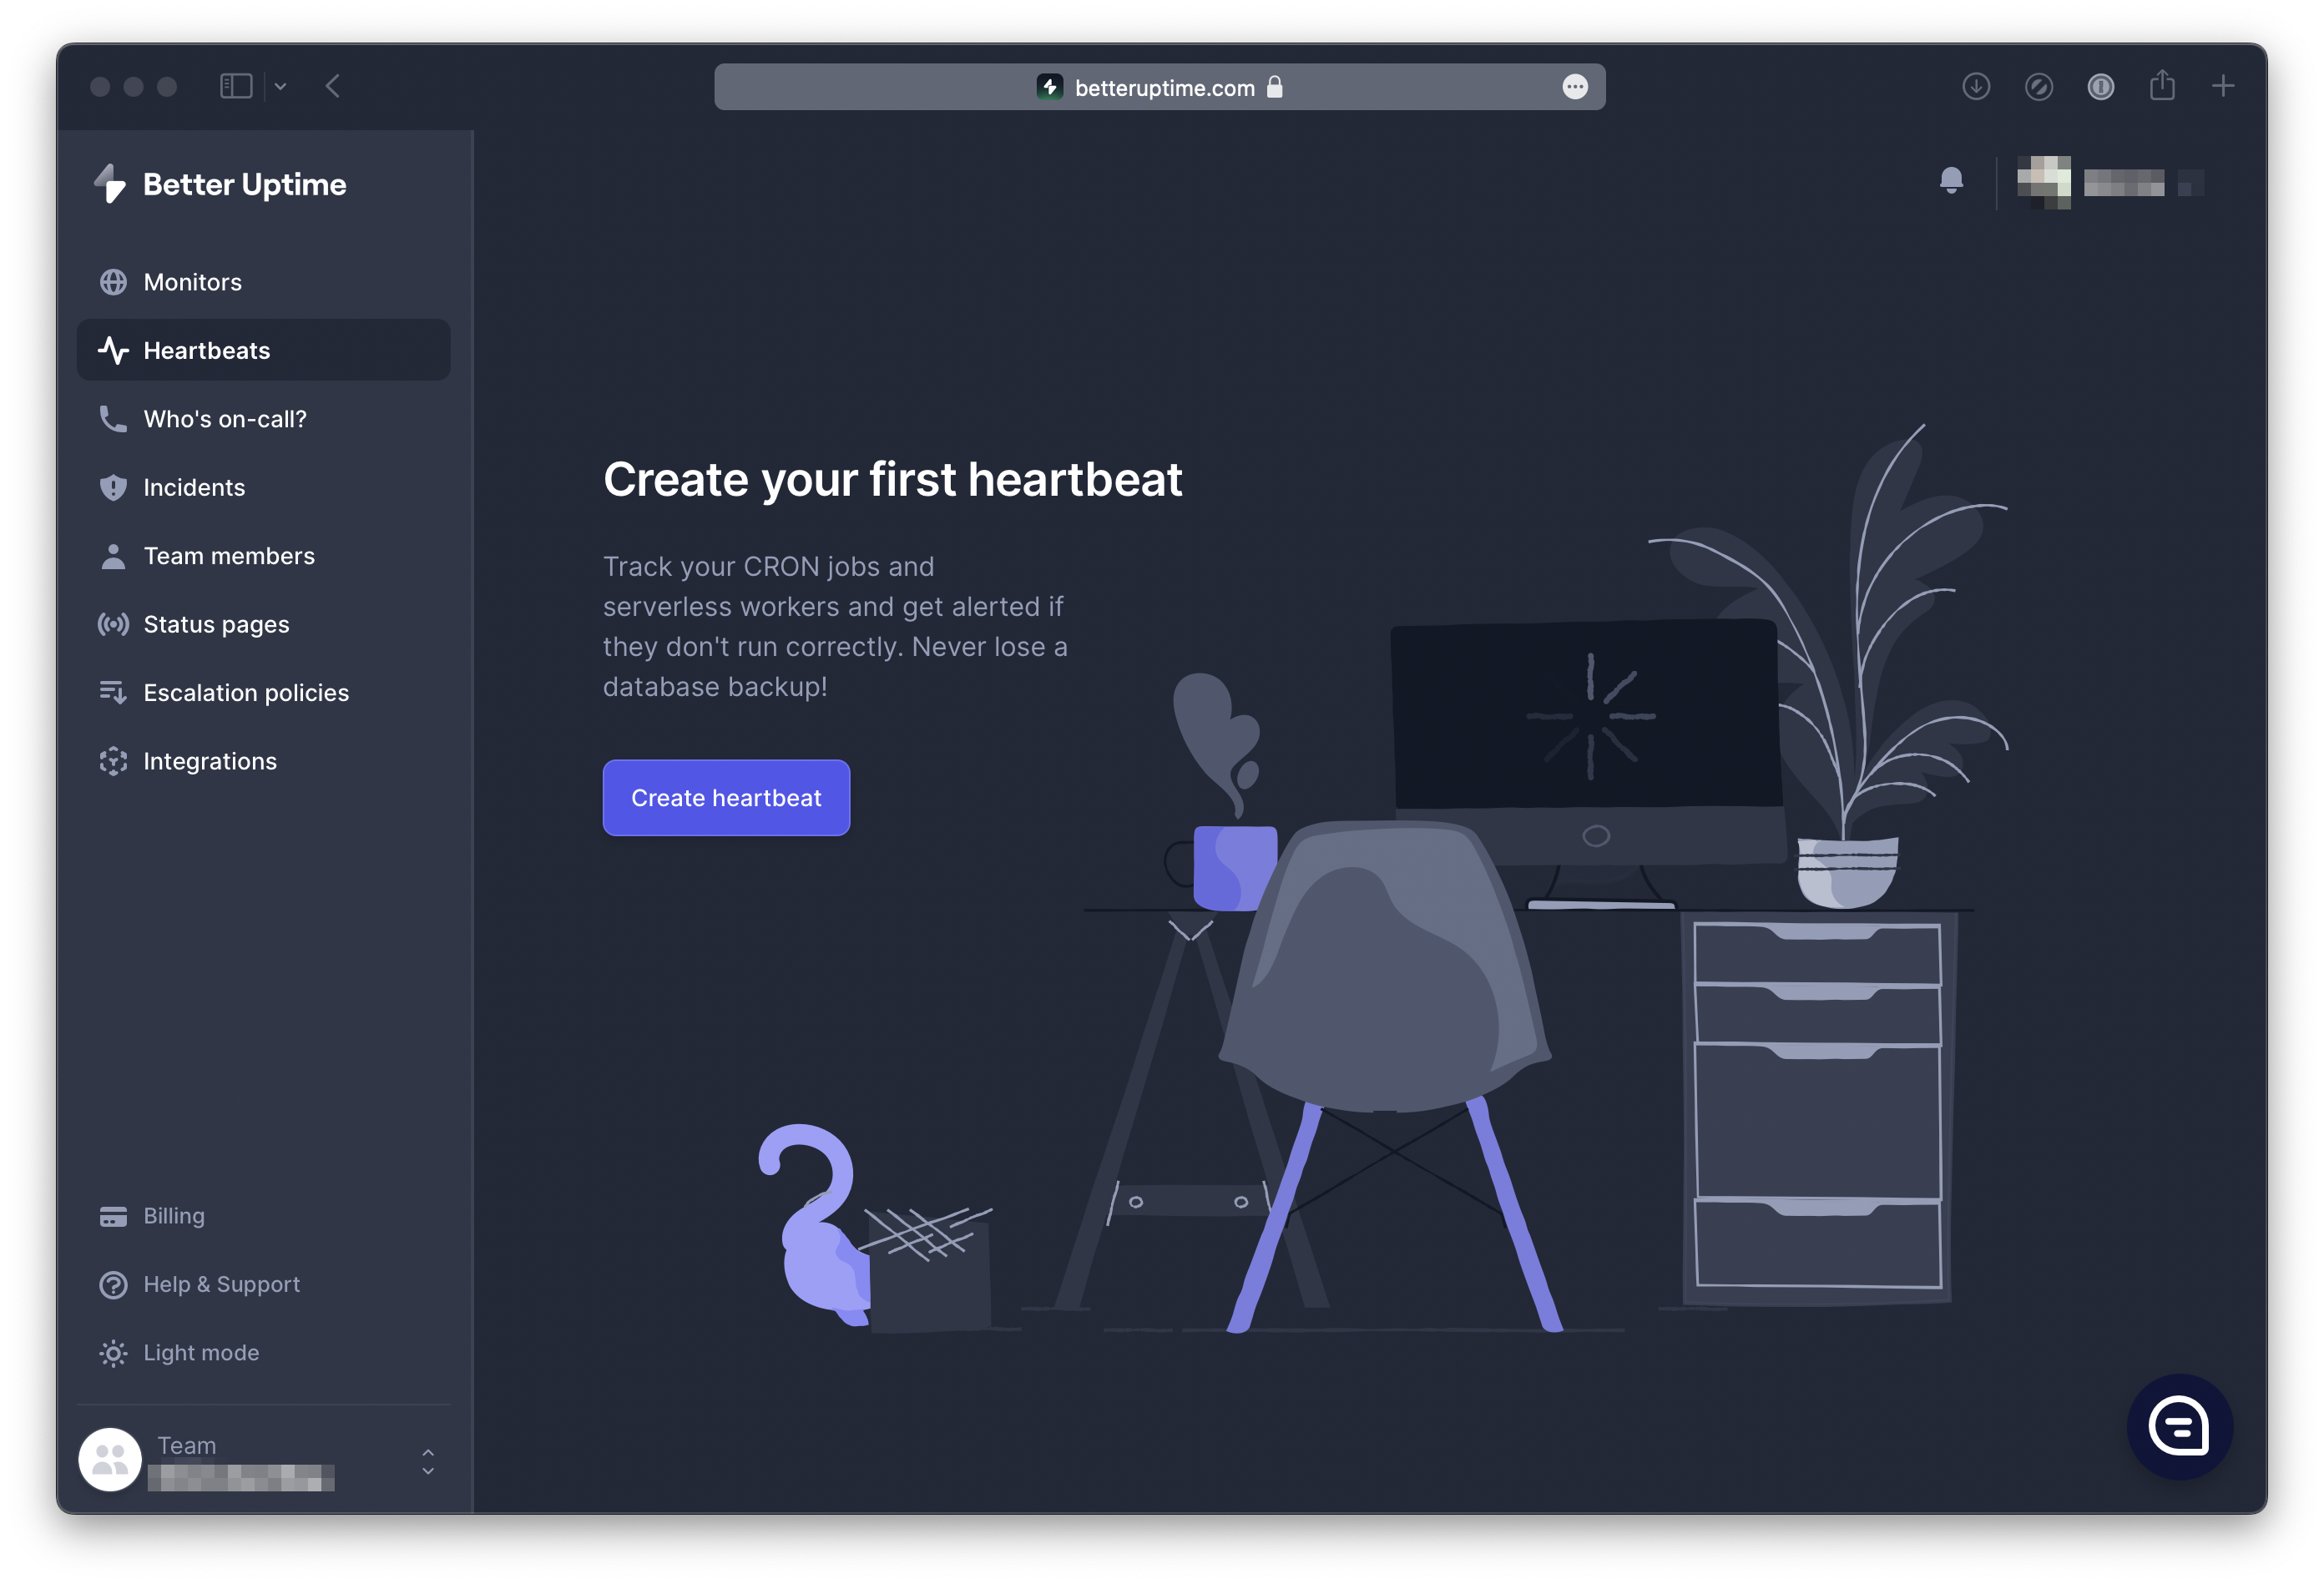
Task: Click the Better Uptime logo
Action: pos(220,184)
